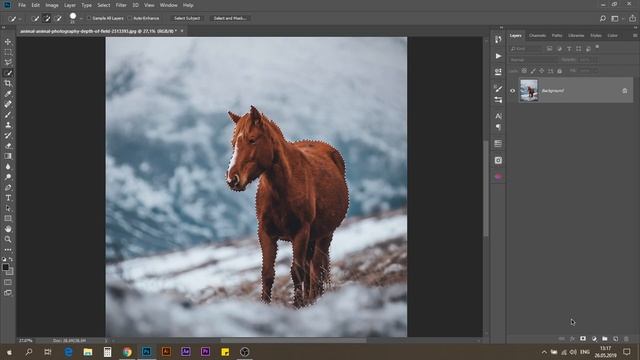Screen dimensions: 640x360
Task: Choose Subtract from Selection mode
Action: coord(58,18)
